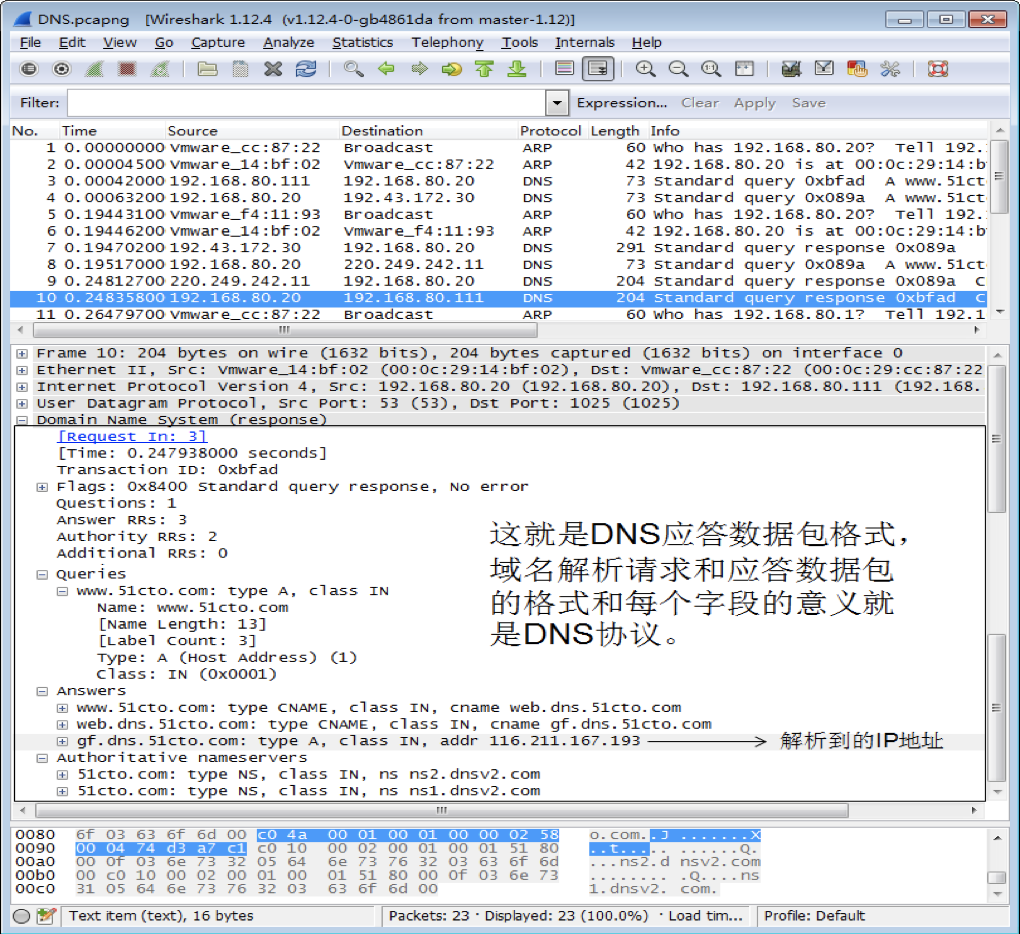Expand the Frame 10 tree node

pos(22,353)
